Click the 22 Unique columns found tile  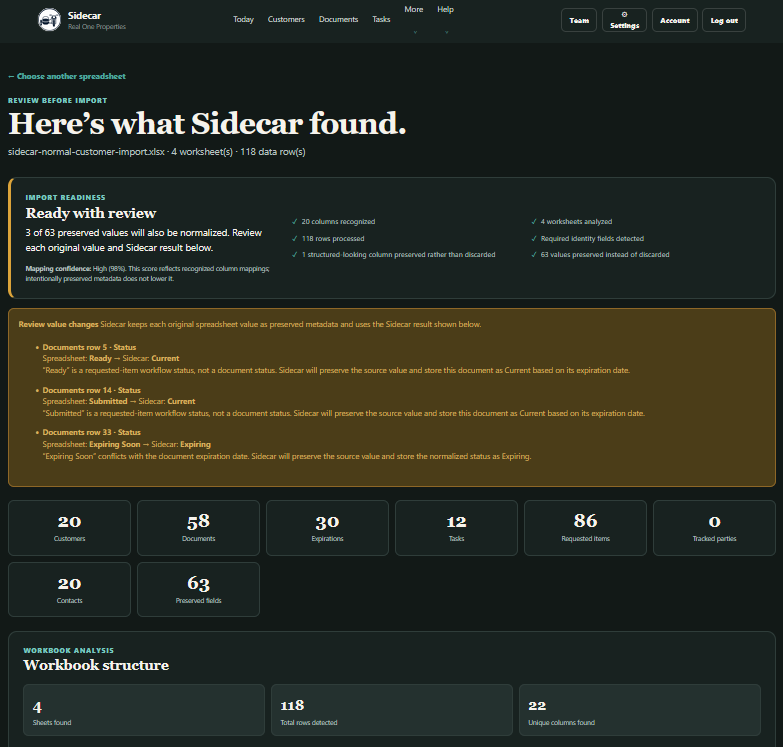click(640, 710)
